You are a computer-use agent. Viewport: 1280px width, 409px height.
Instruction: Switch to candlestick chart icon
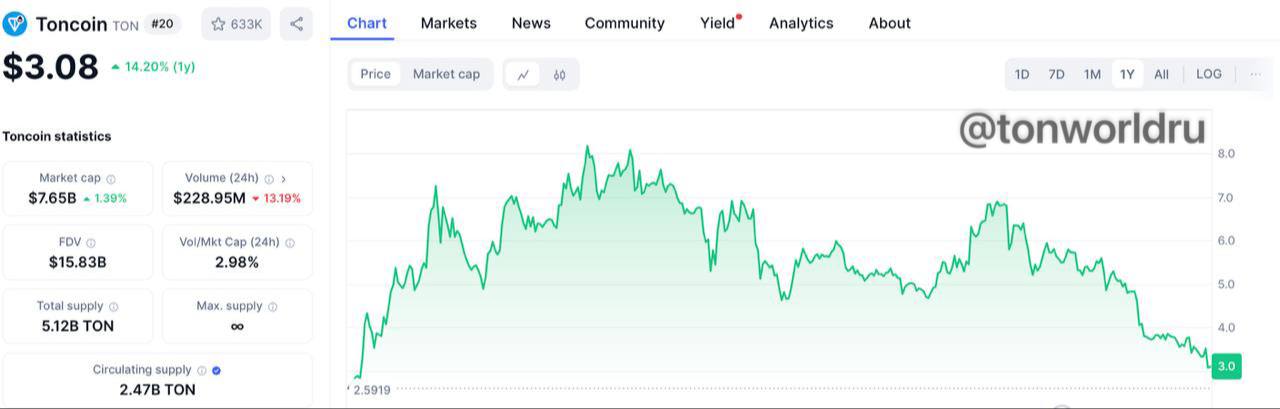(560, 74)
